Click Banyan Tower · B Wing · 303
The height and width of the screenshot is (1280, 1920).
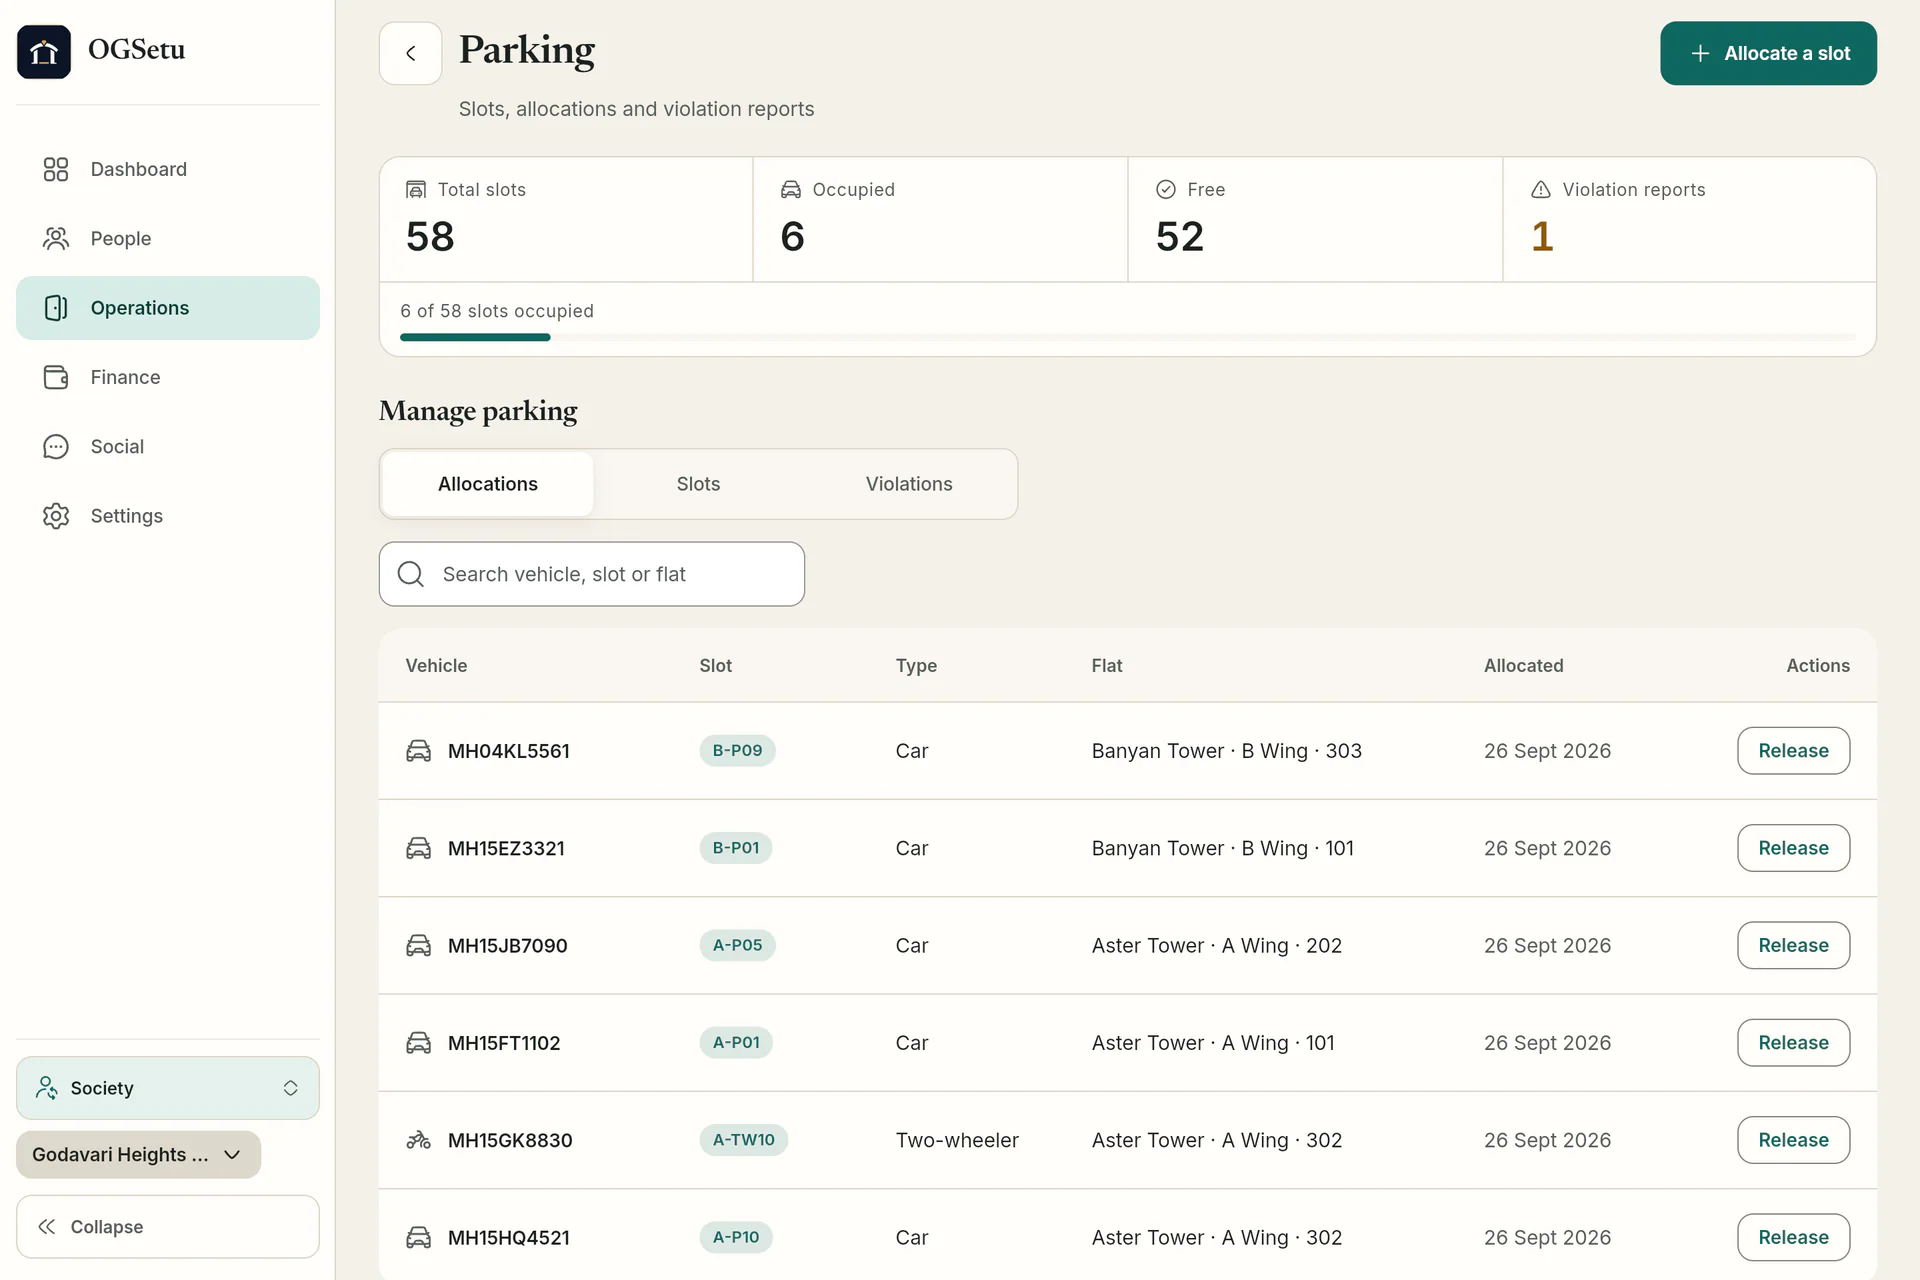point(1226,751)
